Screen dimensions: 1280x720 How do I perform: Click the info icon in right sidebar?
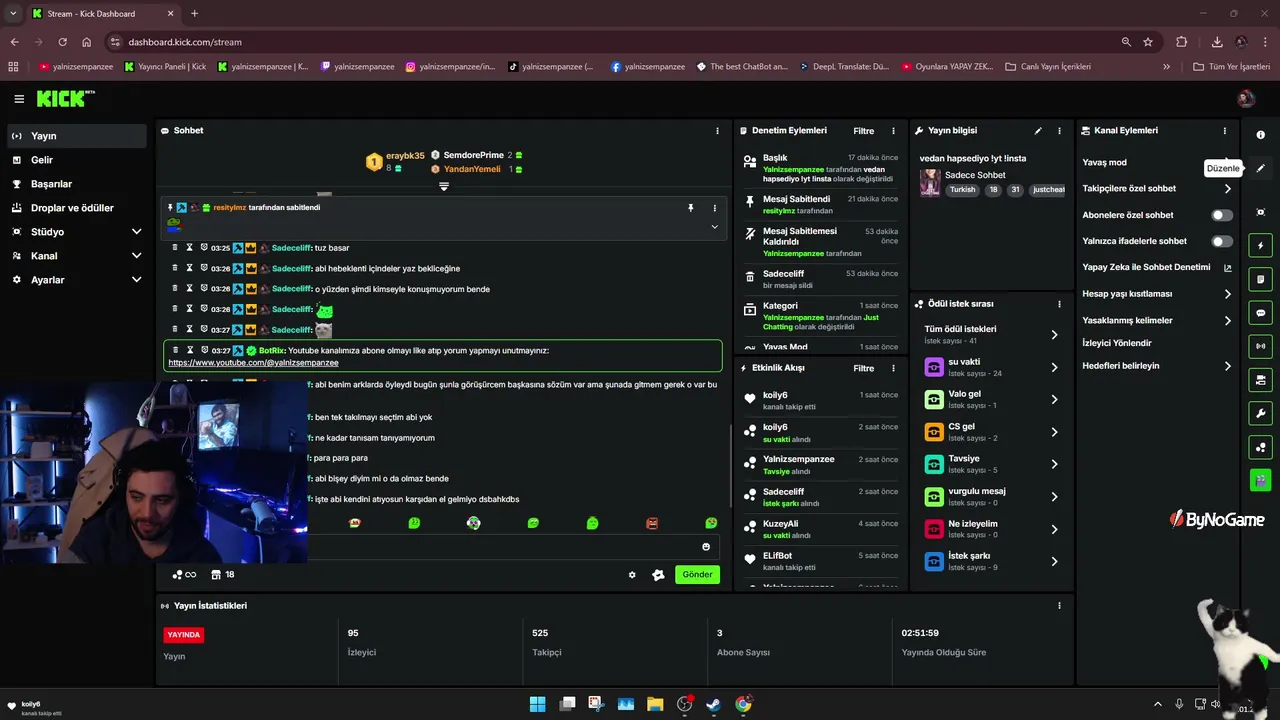click(1260, 134)
